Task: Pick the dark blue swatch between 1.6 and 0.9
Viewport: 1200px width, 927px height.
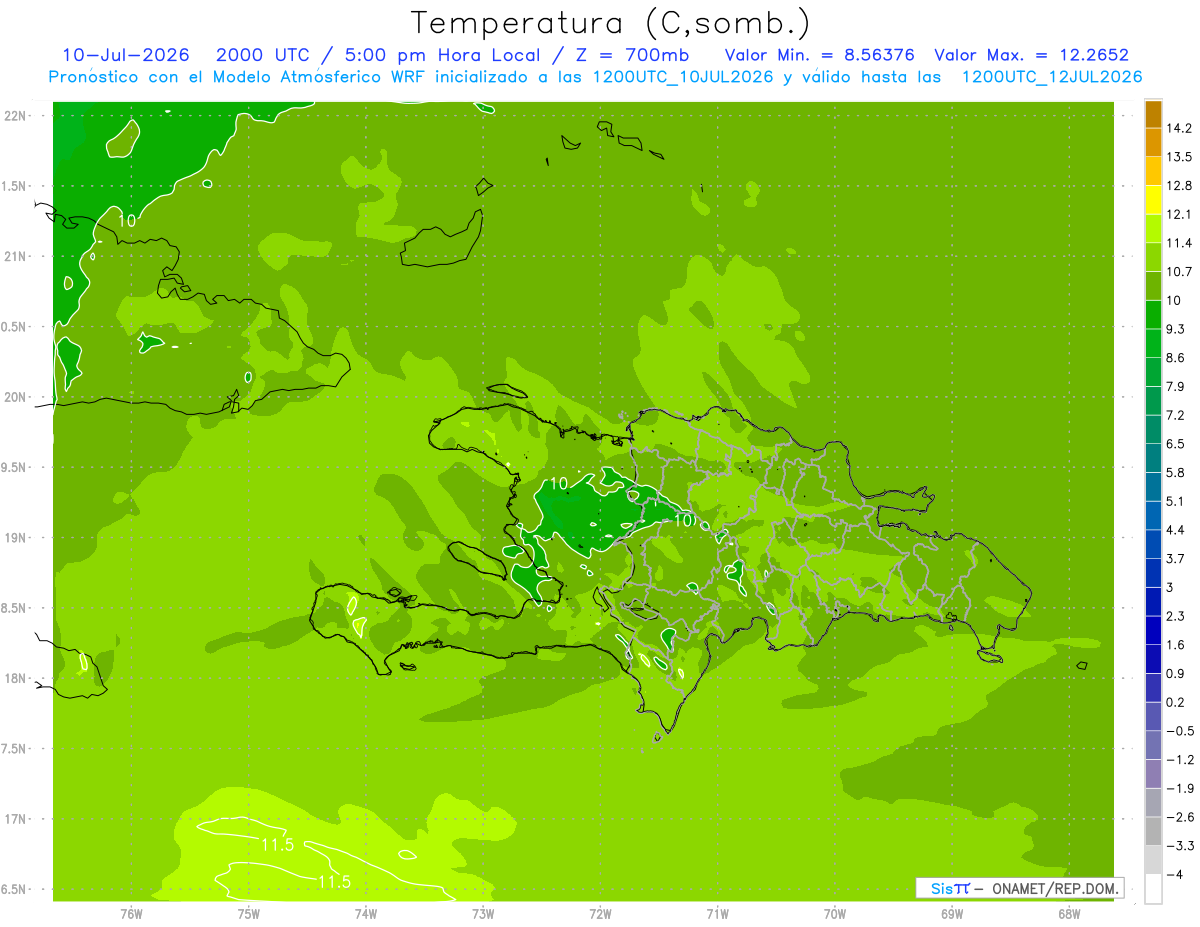Action: (1153, 659)
